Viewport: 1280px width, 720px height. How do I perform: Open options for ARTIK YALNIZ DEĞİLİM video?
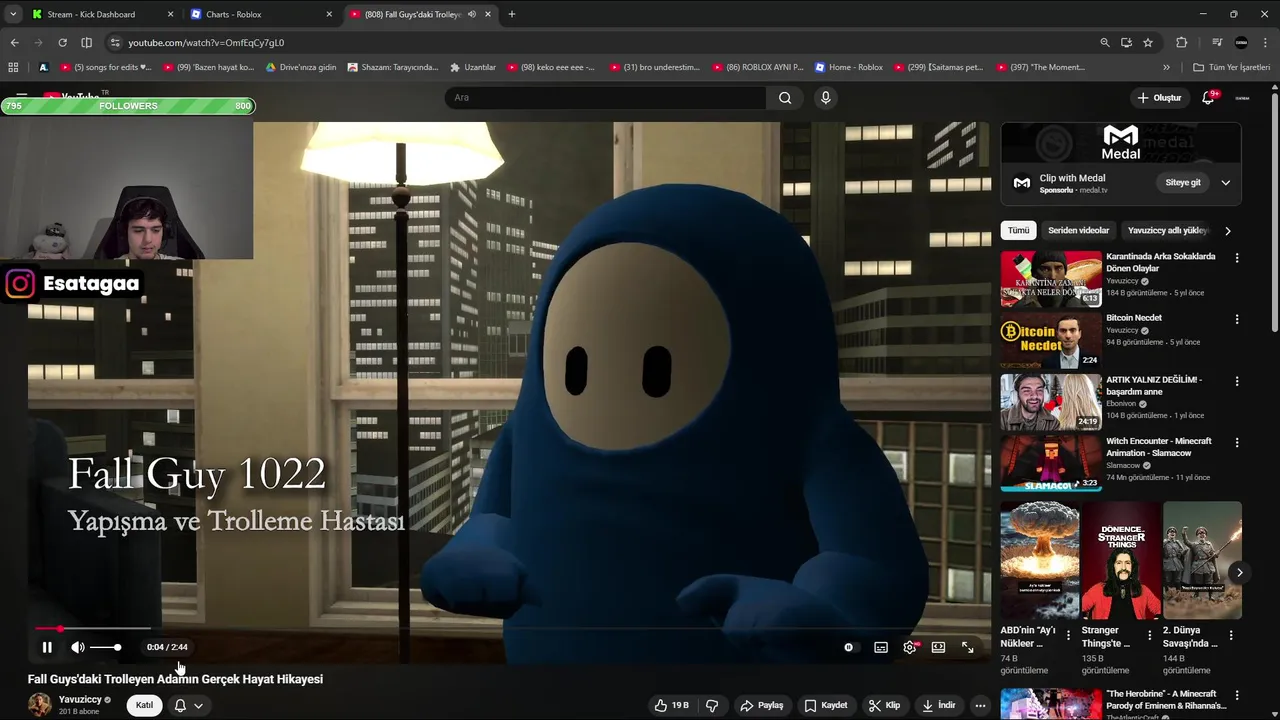click(x=1237, y=381)
